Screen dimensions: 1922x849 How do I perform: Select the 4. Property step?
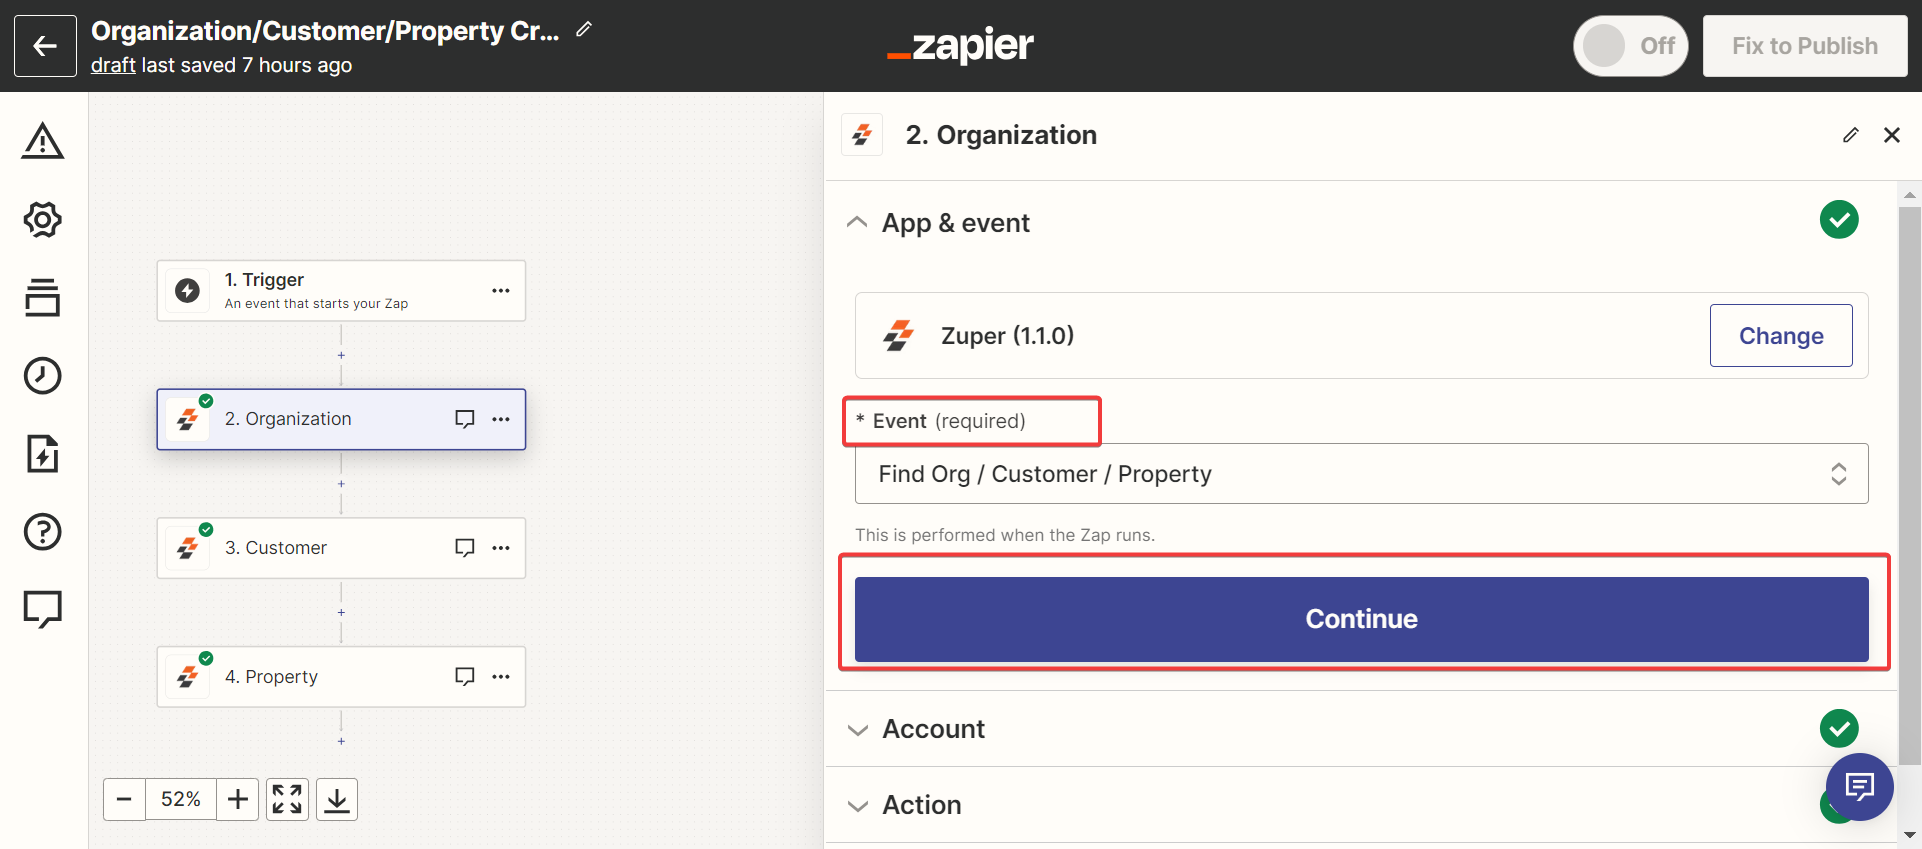click(300, 677)
